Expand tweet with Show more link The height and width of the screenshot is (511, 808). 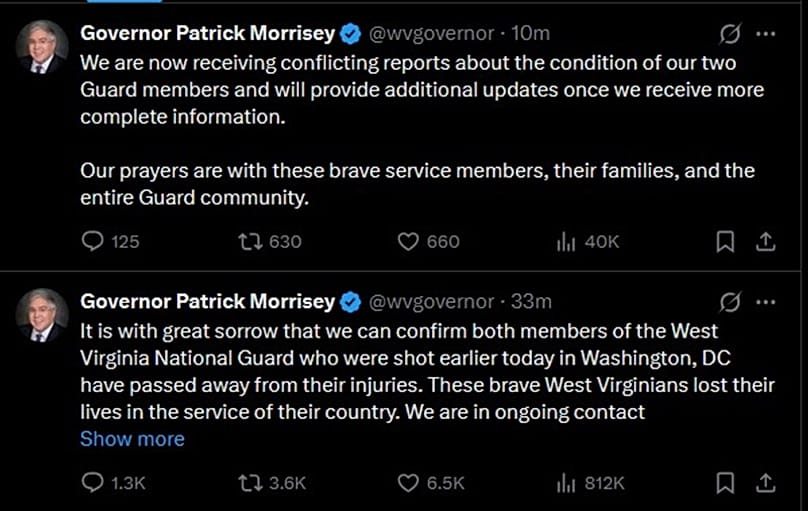click(132, 439)
